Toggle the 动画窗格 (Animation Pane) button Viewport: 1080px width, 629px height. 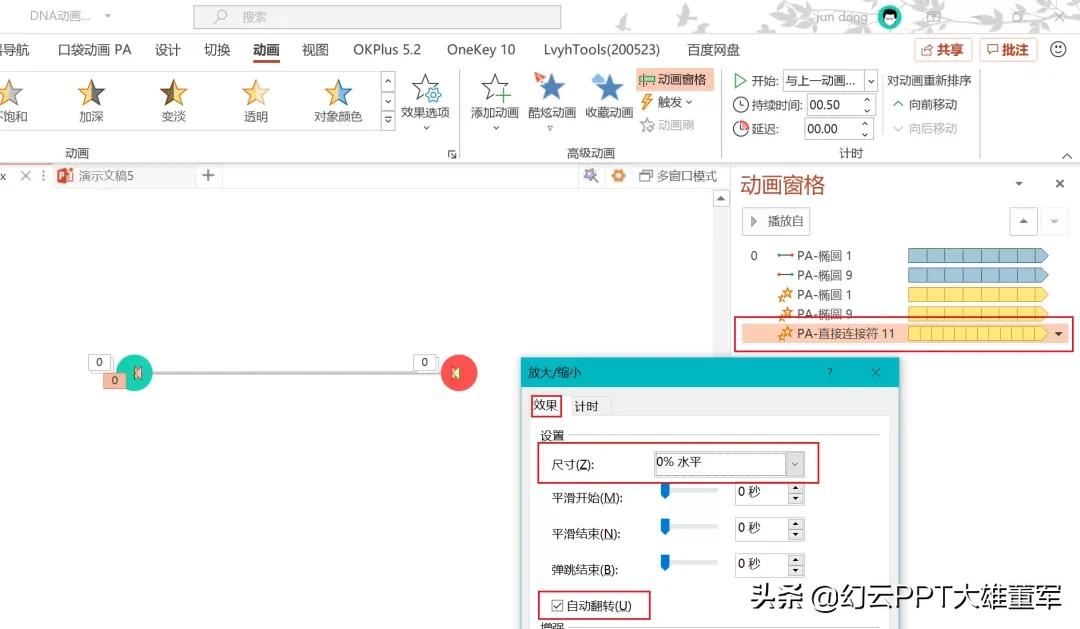tap(675, 78)
